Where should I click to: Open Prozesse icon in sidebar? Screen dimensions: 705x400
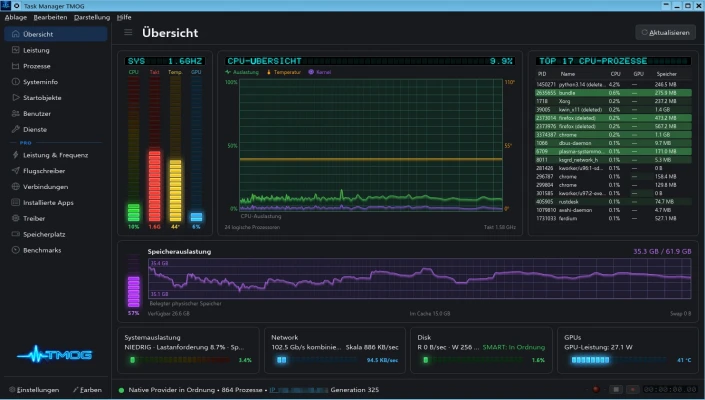16,66
